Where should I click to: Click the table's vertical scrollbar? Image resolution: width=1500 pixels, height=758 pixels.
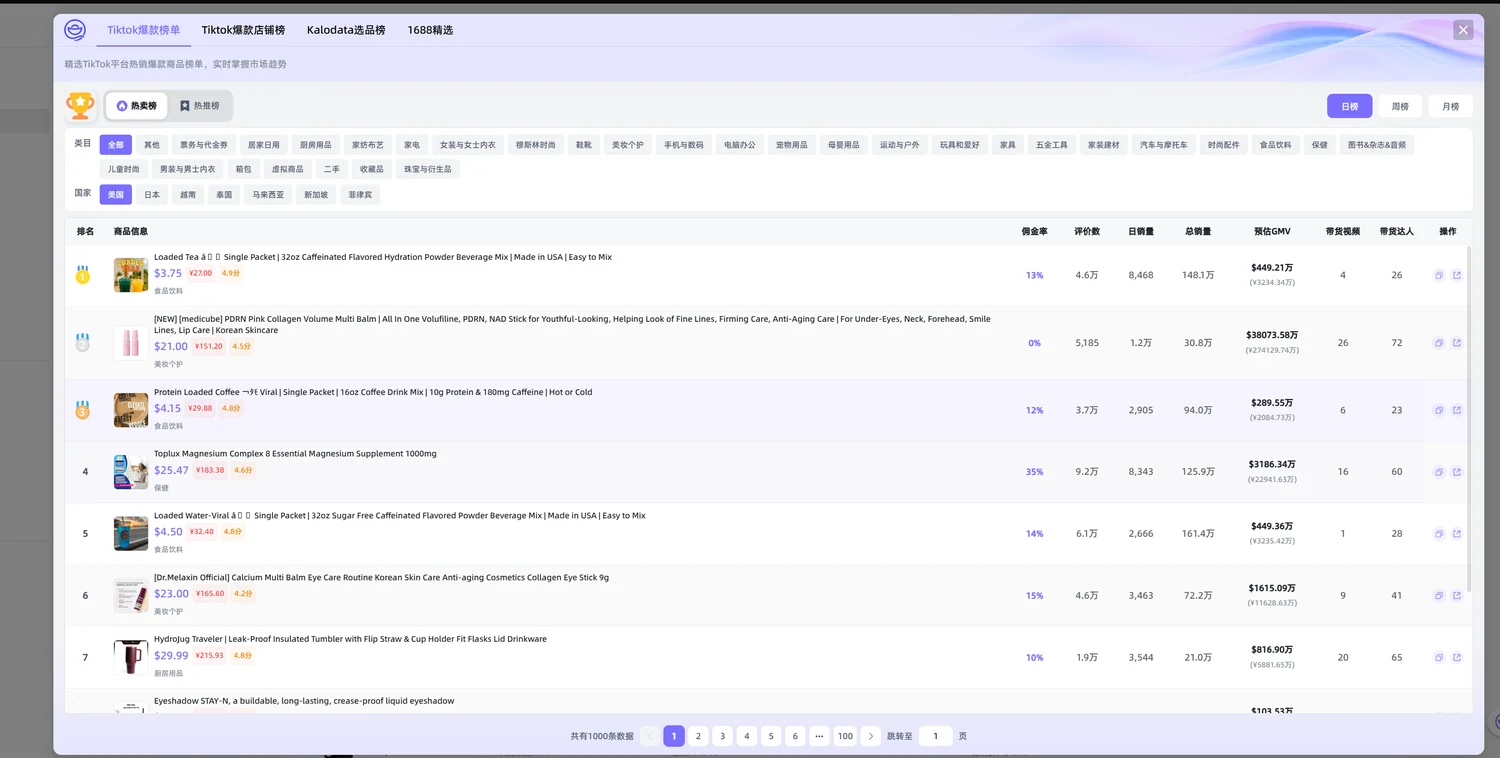tap(1469, 418)
